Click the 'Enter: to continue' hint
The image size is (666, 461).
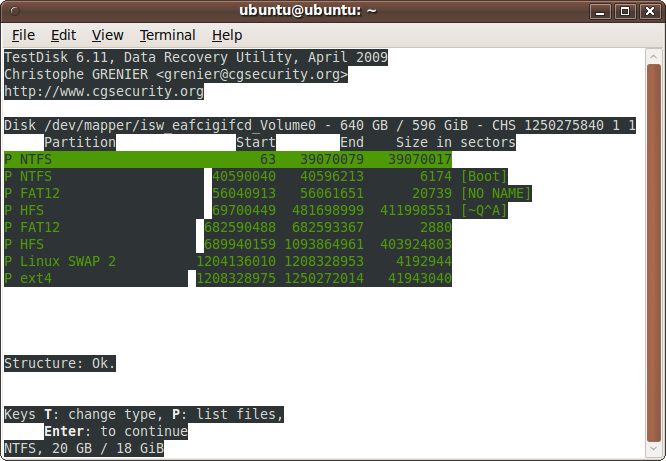coord(116,431)
